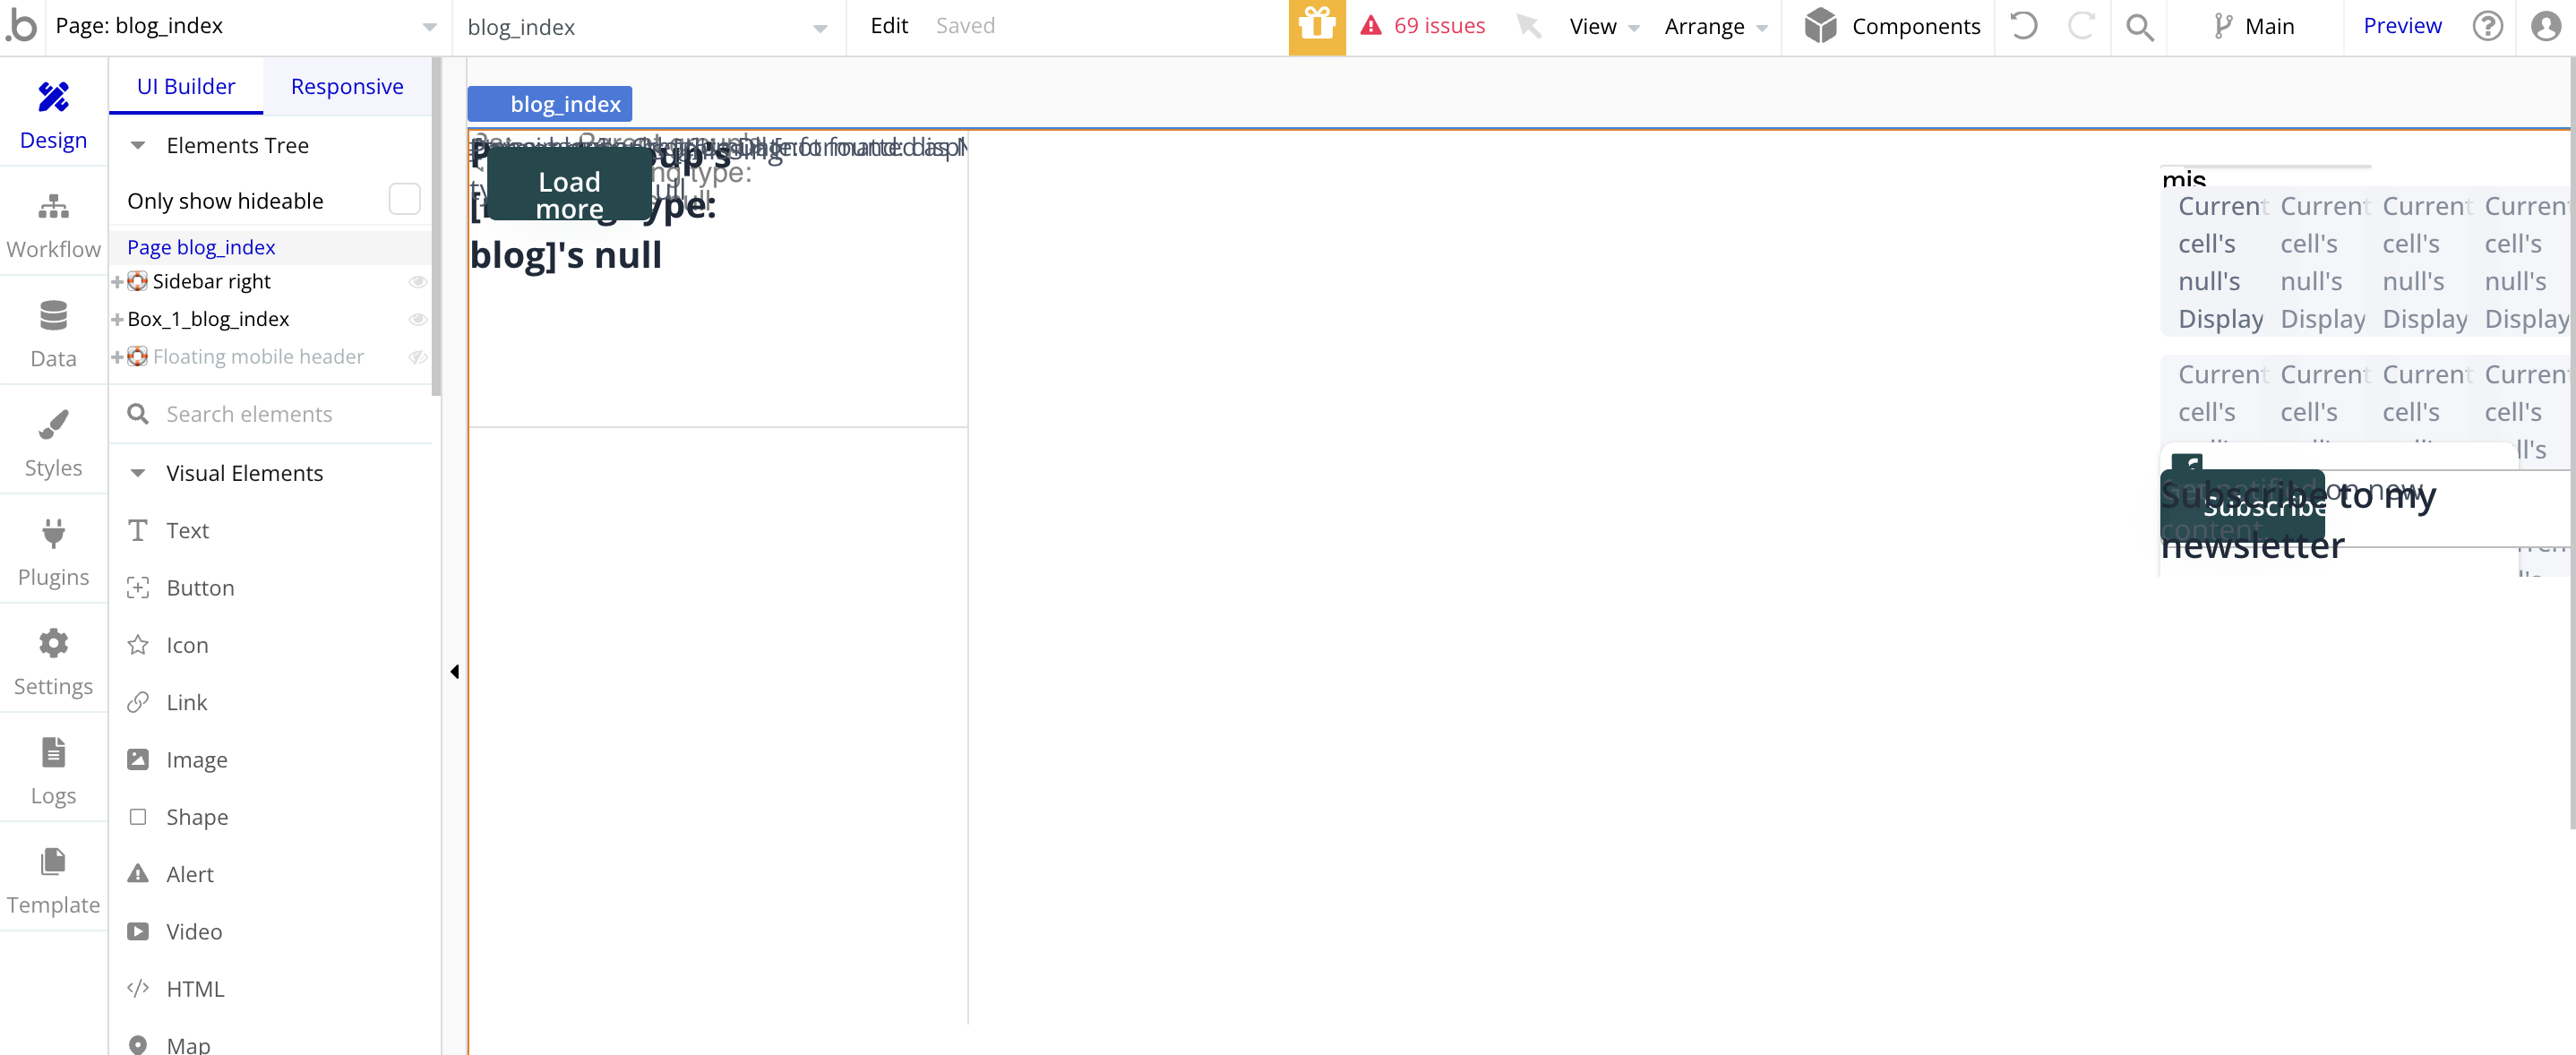Open the Arrange menu
The height and width of the screenshot is (1055, 2576).
tap(1714, 26)
